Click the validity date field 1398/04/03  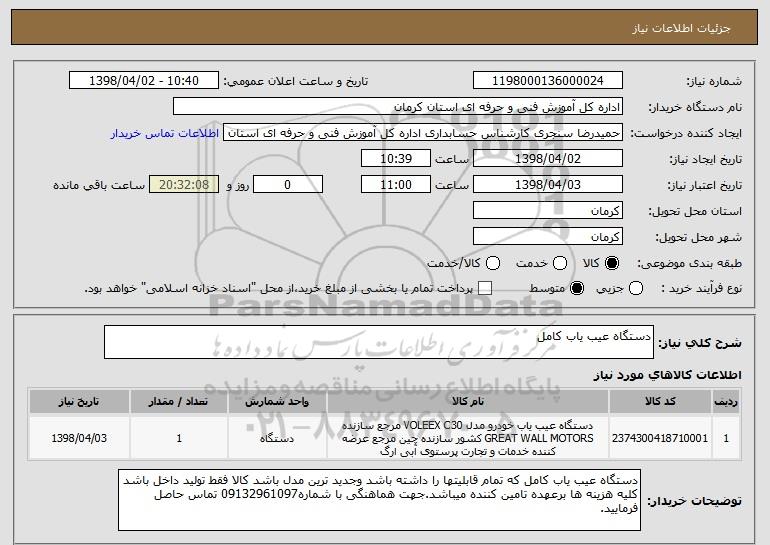548,185
